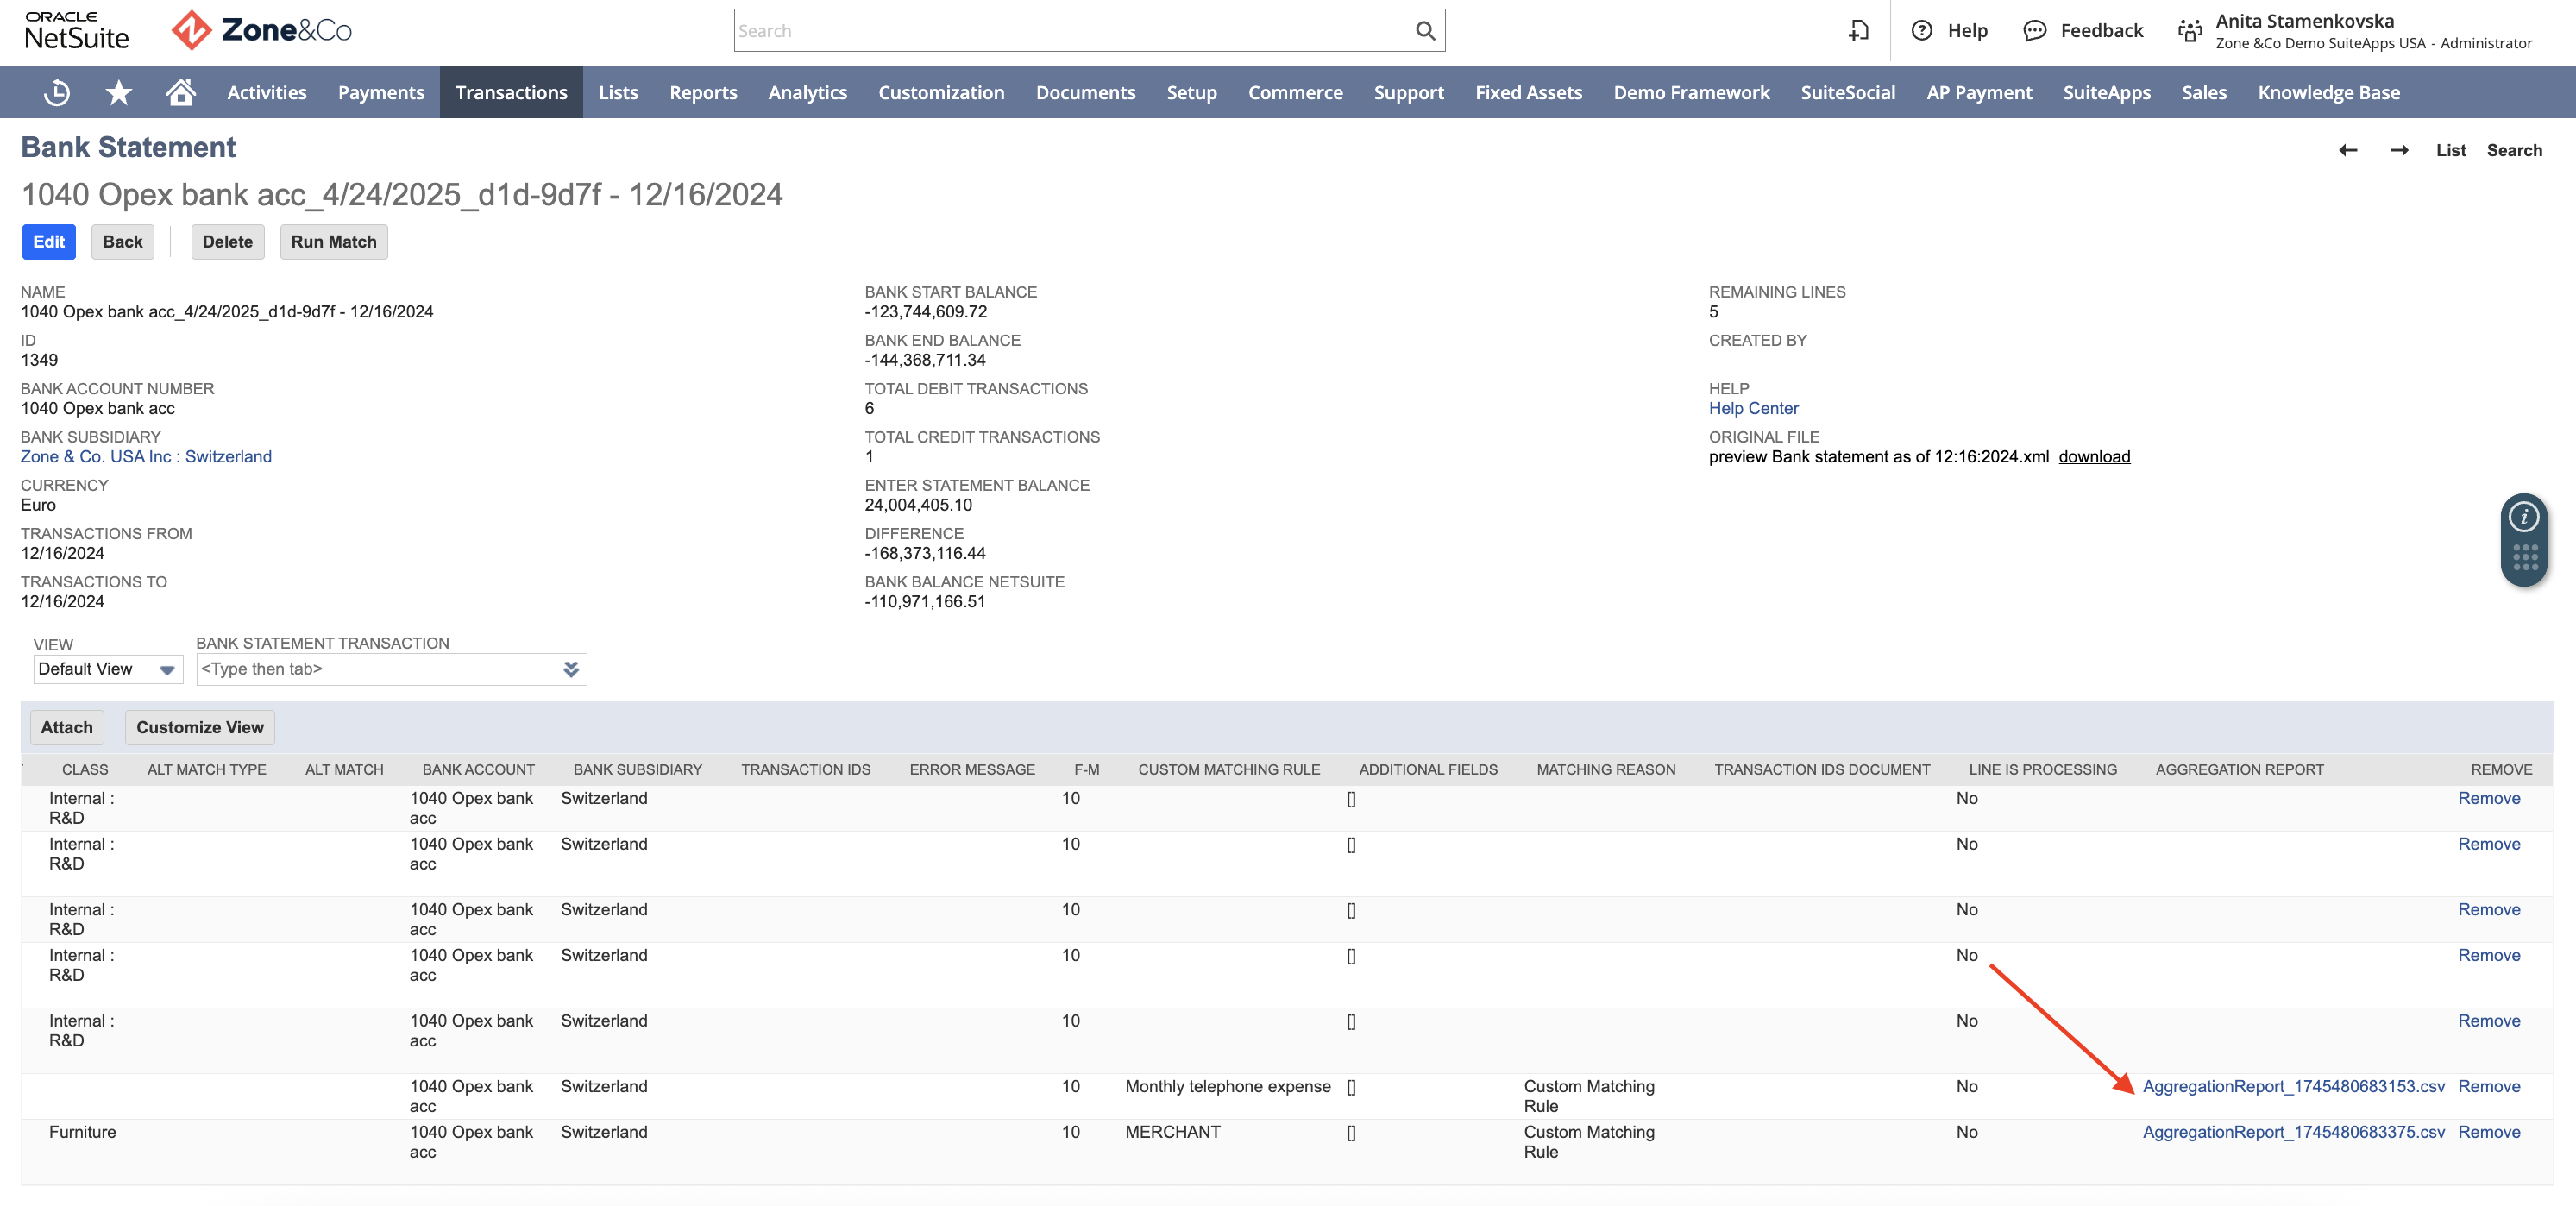Screen dimensions: 2576x1206
Task: Sort by the Bank Account column header
Action: pyautogui.click(x=478, y=770)
